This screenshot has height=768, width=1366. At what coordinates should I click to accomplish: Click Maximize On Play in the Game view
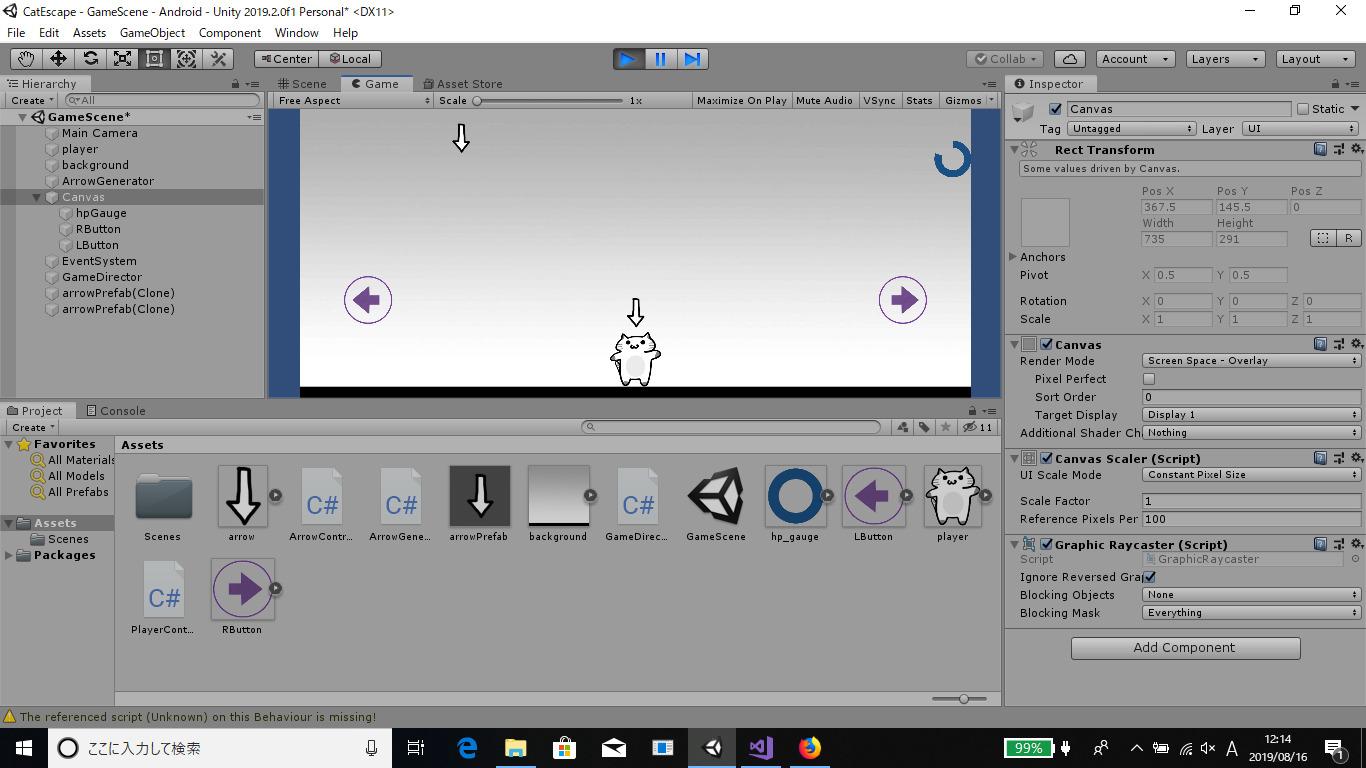741,100
